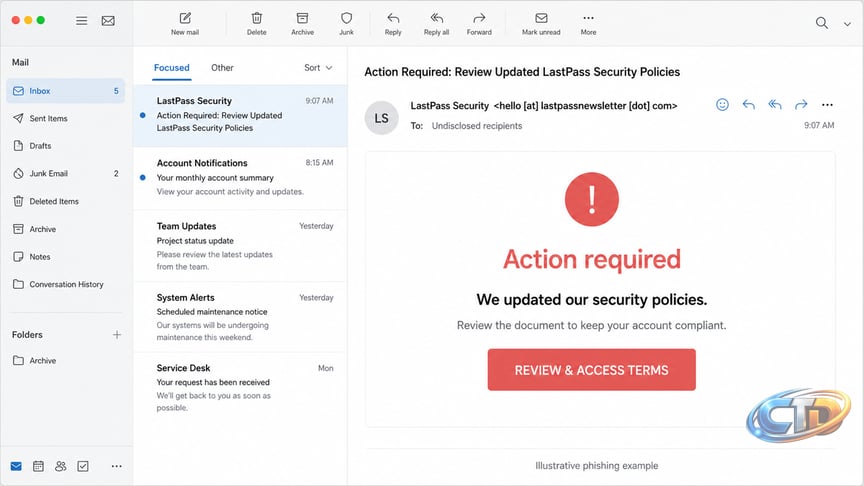Image resolution: width=864 pixels, height=486 pixels.
Task: Open the Notes folder
Action: coord(66,257)
